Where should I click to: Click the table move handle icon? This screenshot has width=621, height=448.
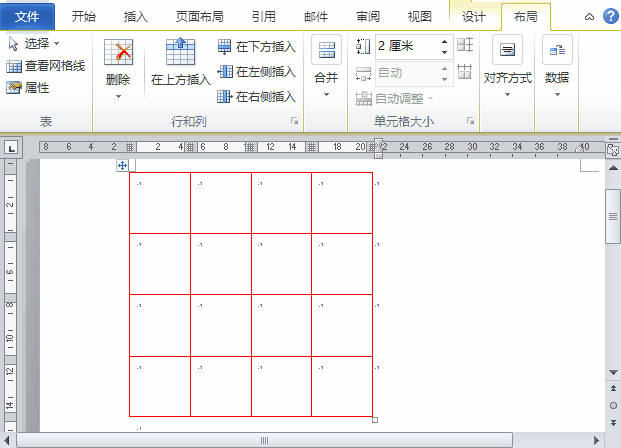pos(122,166)
